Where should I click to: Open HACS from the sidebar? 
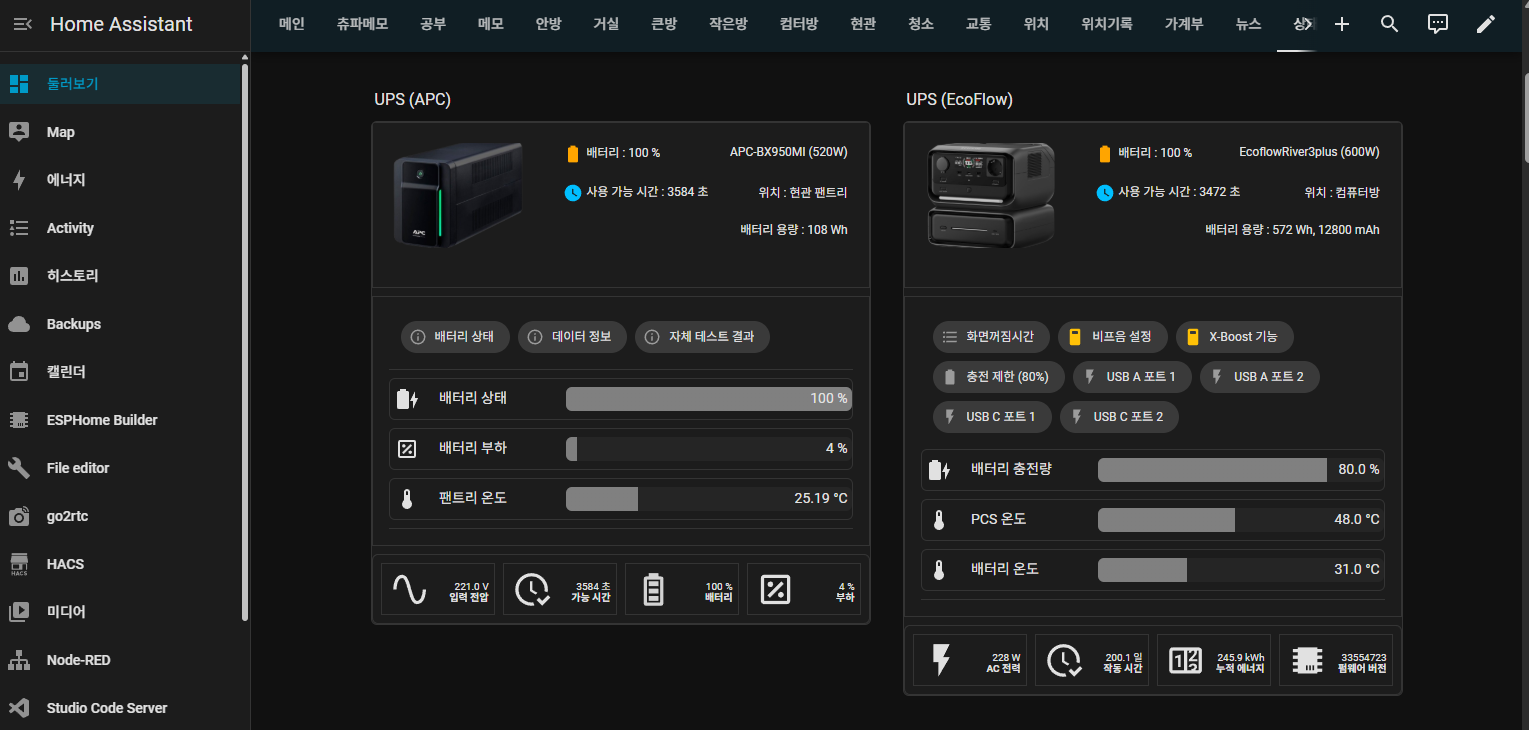[x=65, y=564]
